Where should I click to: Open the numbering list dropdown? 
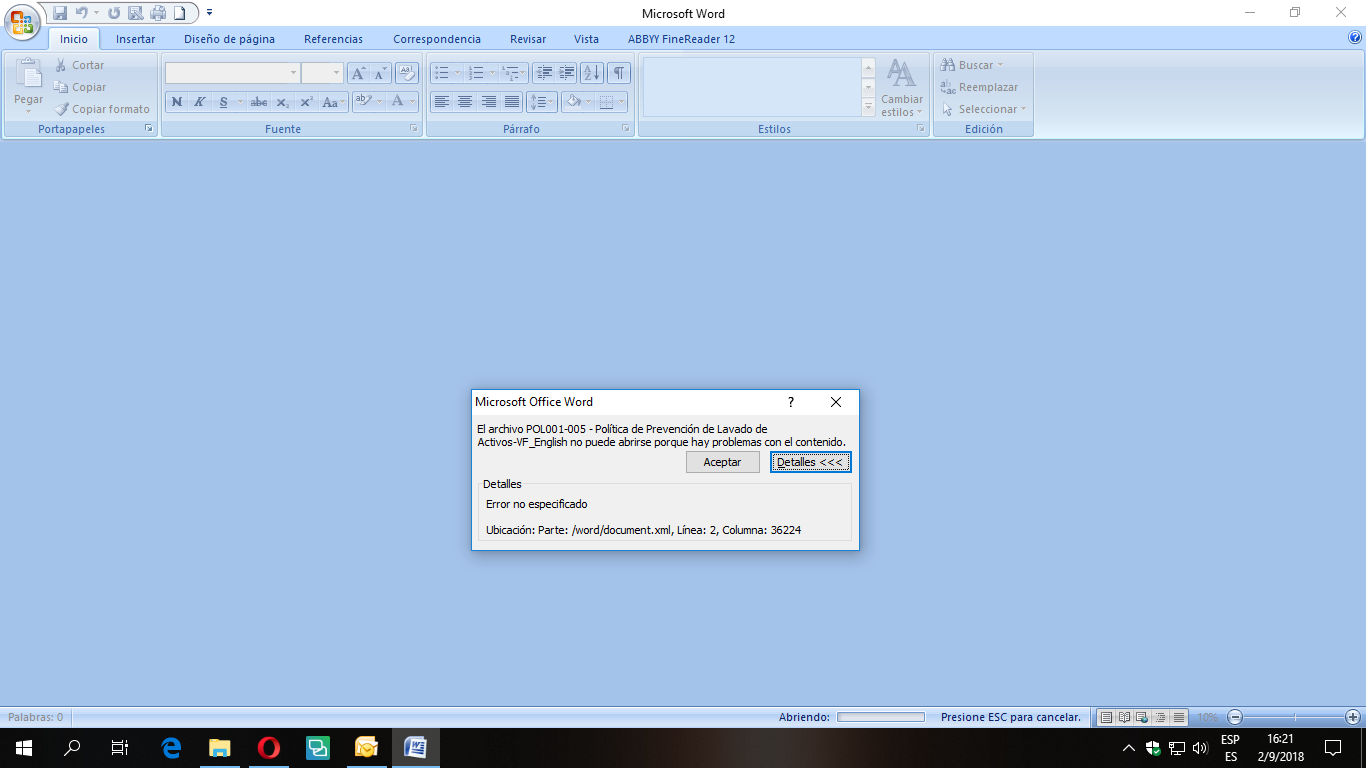click(491, 73)
